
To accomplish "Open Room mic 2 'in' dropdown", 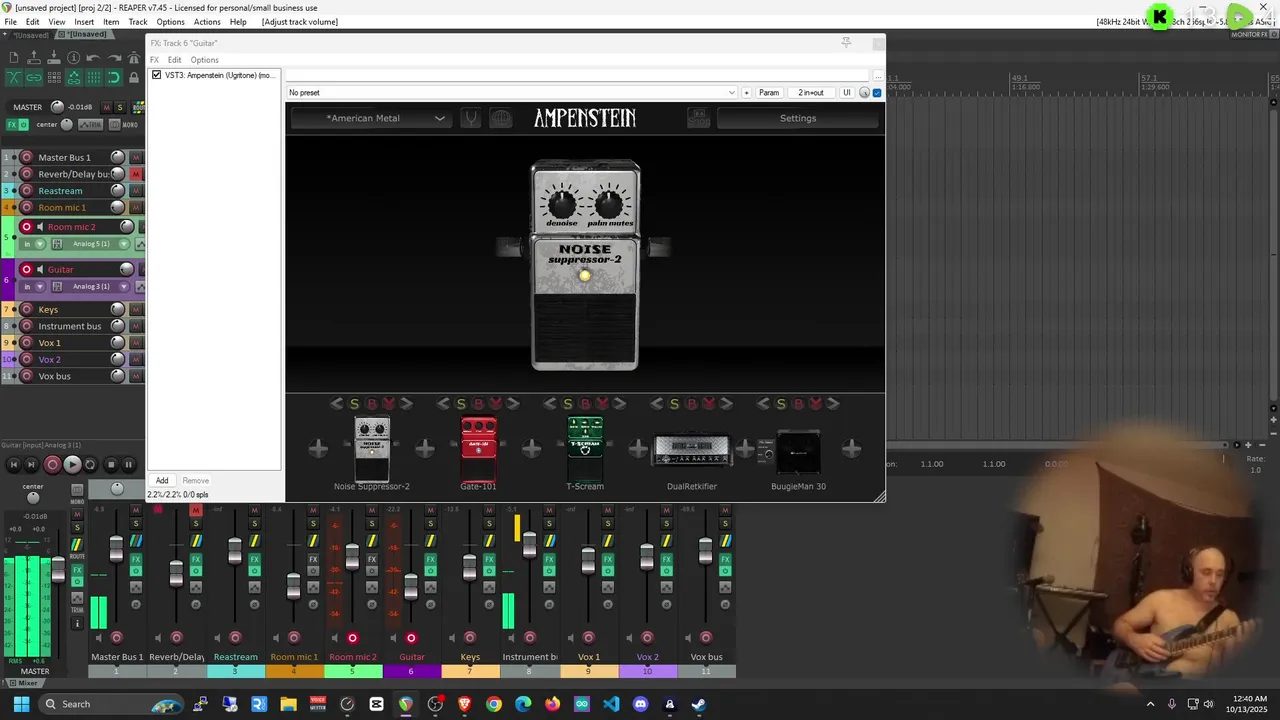I will point(33,244).
